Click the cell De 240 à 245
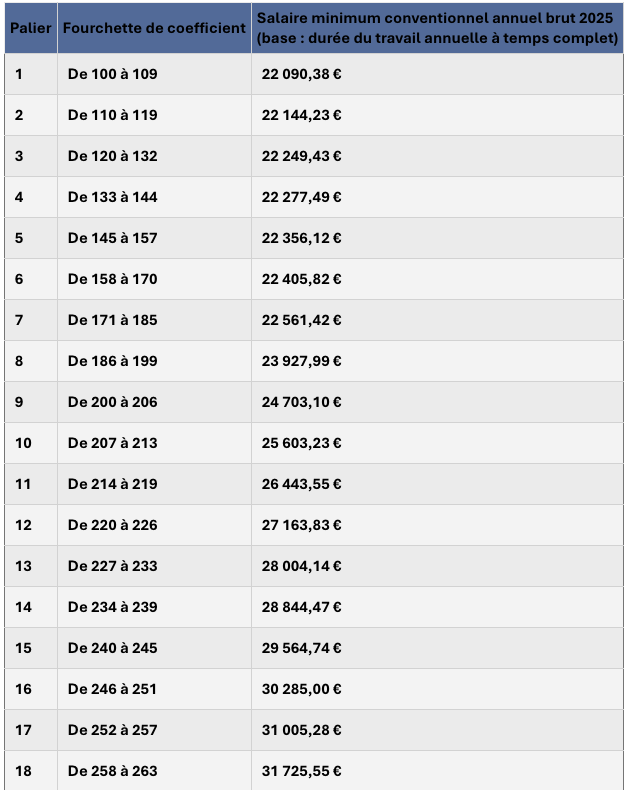The image size is (629, 790). [113, 648]
